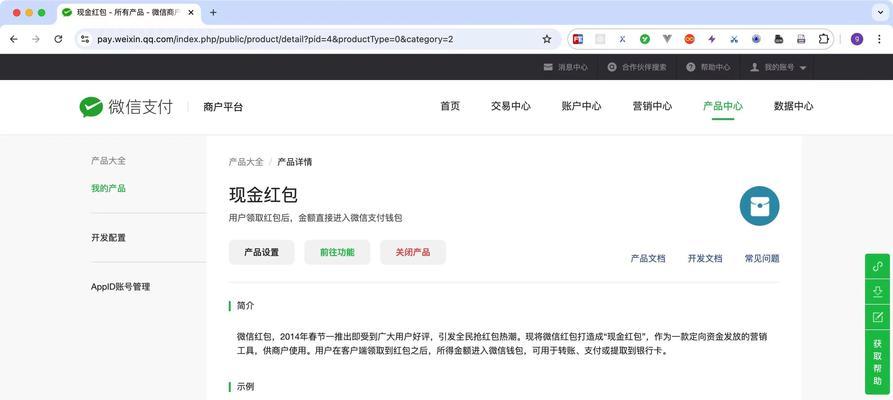Click the printer extension icon
The width and height of the screenshot is (893, 400).
point(801,39)
